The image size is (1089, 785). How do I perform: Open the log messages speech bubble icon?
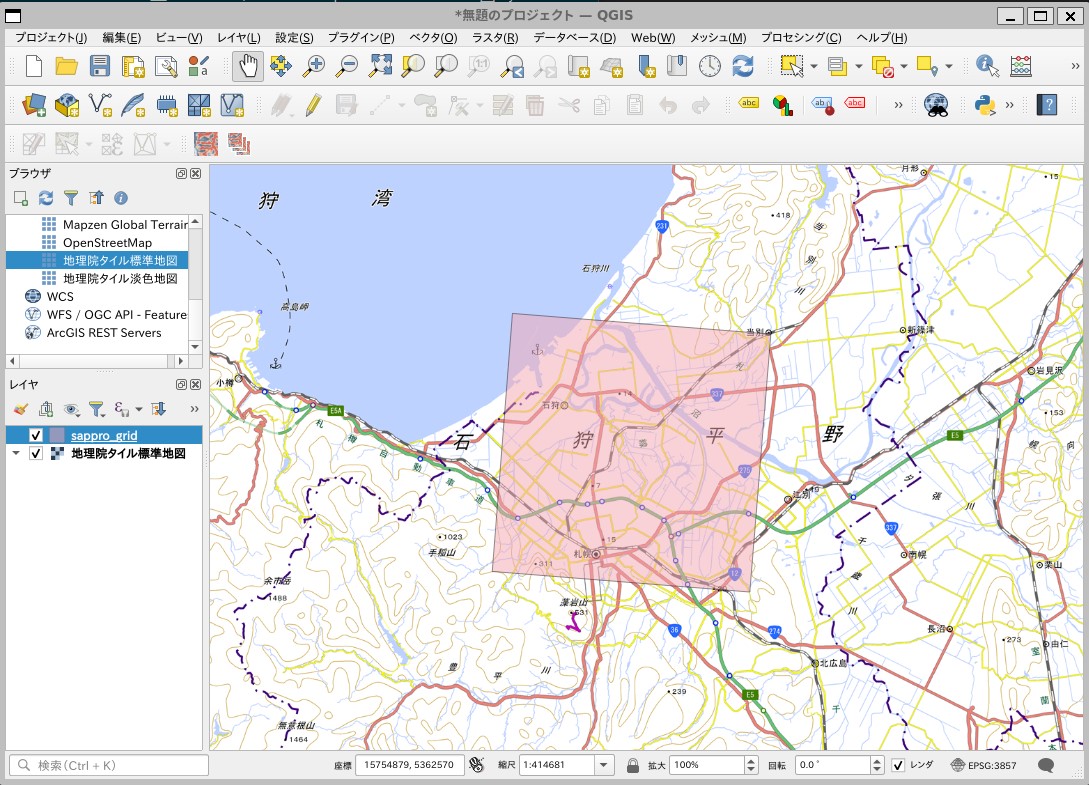click(1046, 765)
